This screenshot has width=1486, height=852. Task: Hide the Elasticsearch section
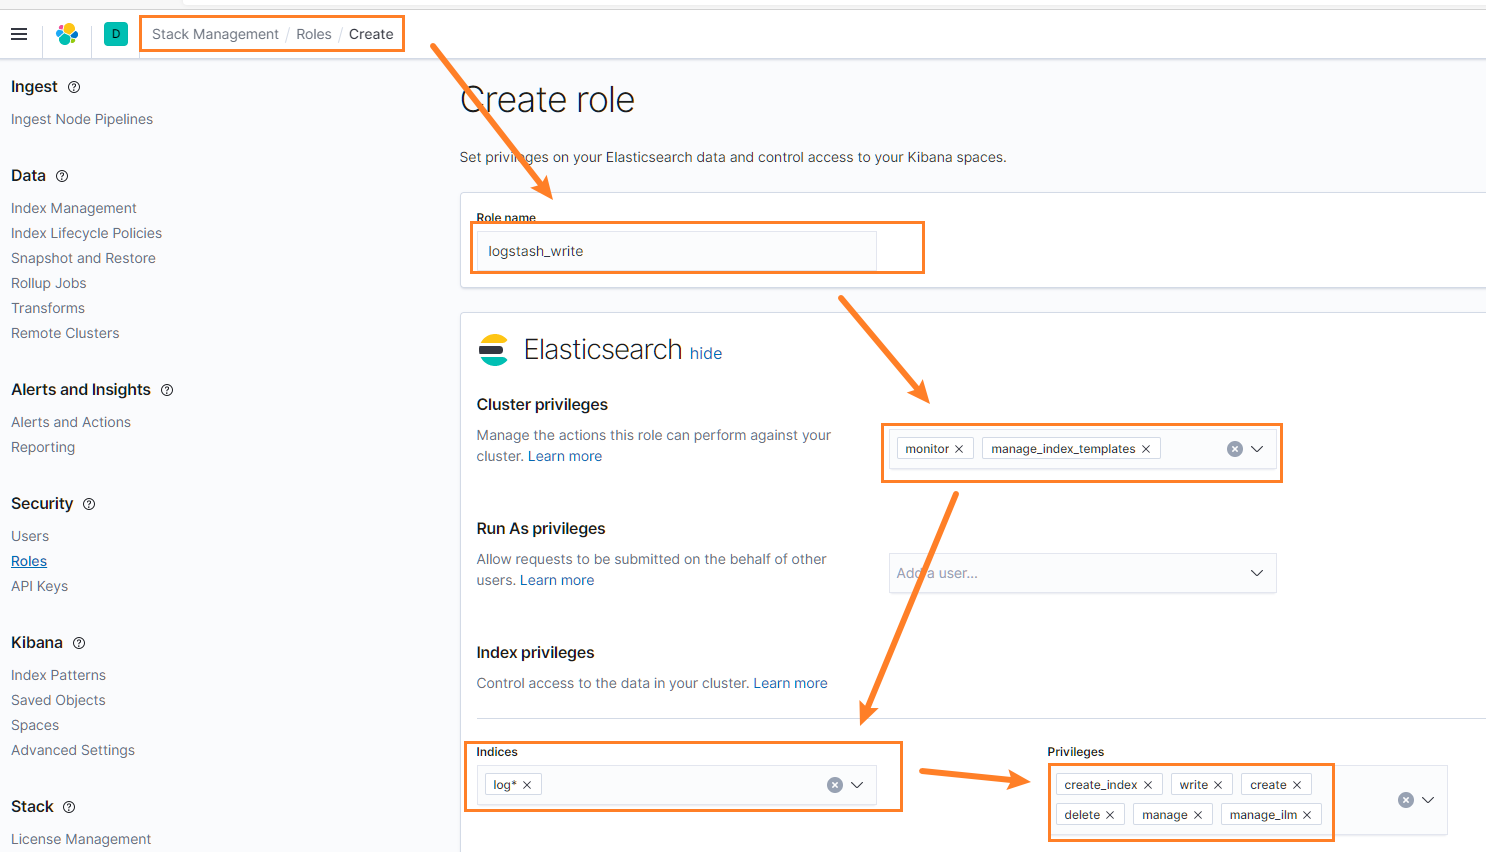point(706,353)
